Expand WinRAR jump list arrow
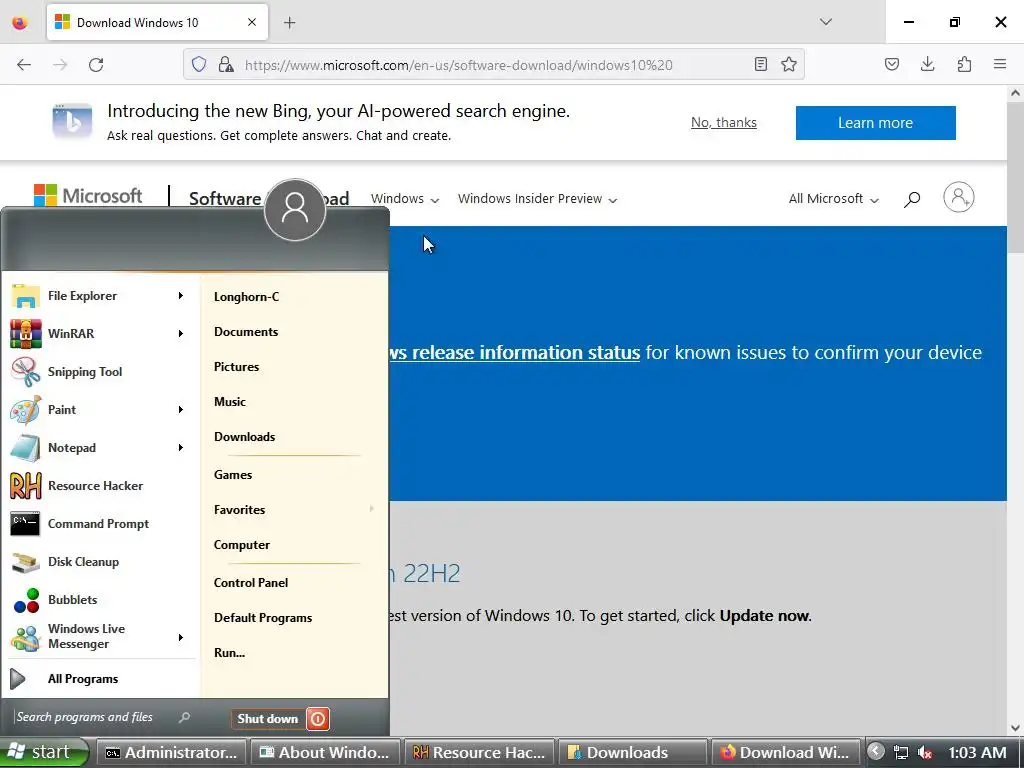This screenshot has width=1024, height=768. click(x=181, y=334)
